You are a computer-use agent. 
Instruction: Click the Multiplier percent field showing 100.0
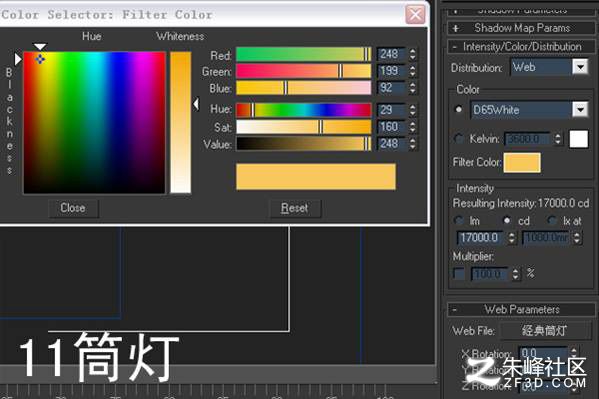[x=490, y=274]
